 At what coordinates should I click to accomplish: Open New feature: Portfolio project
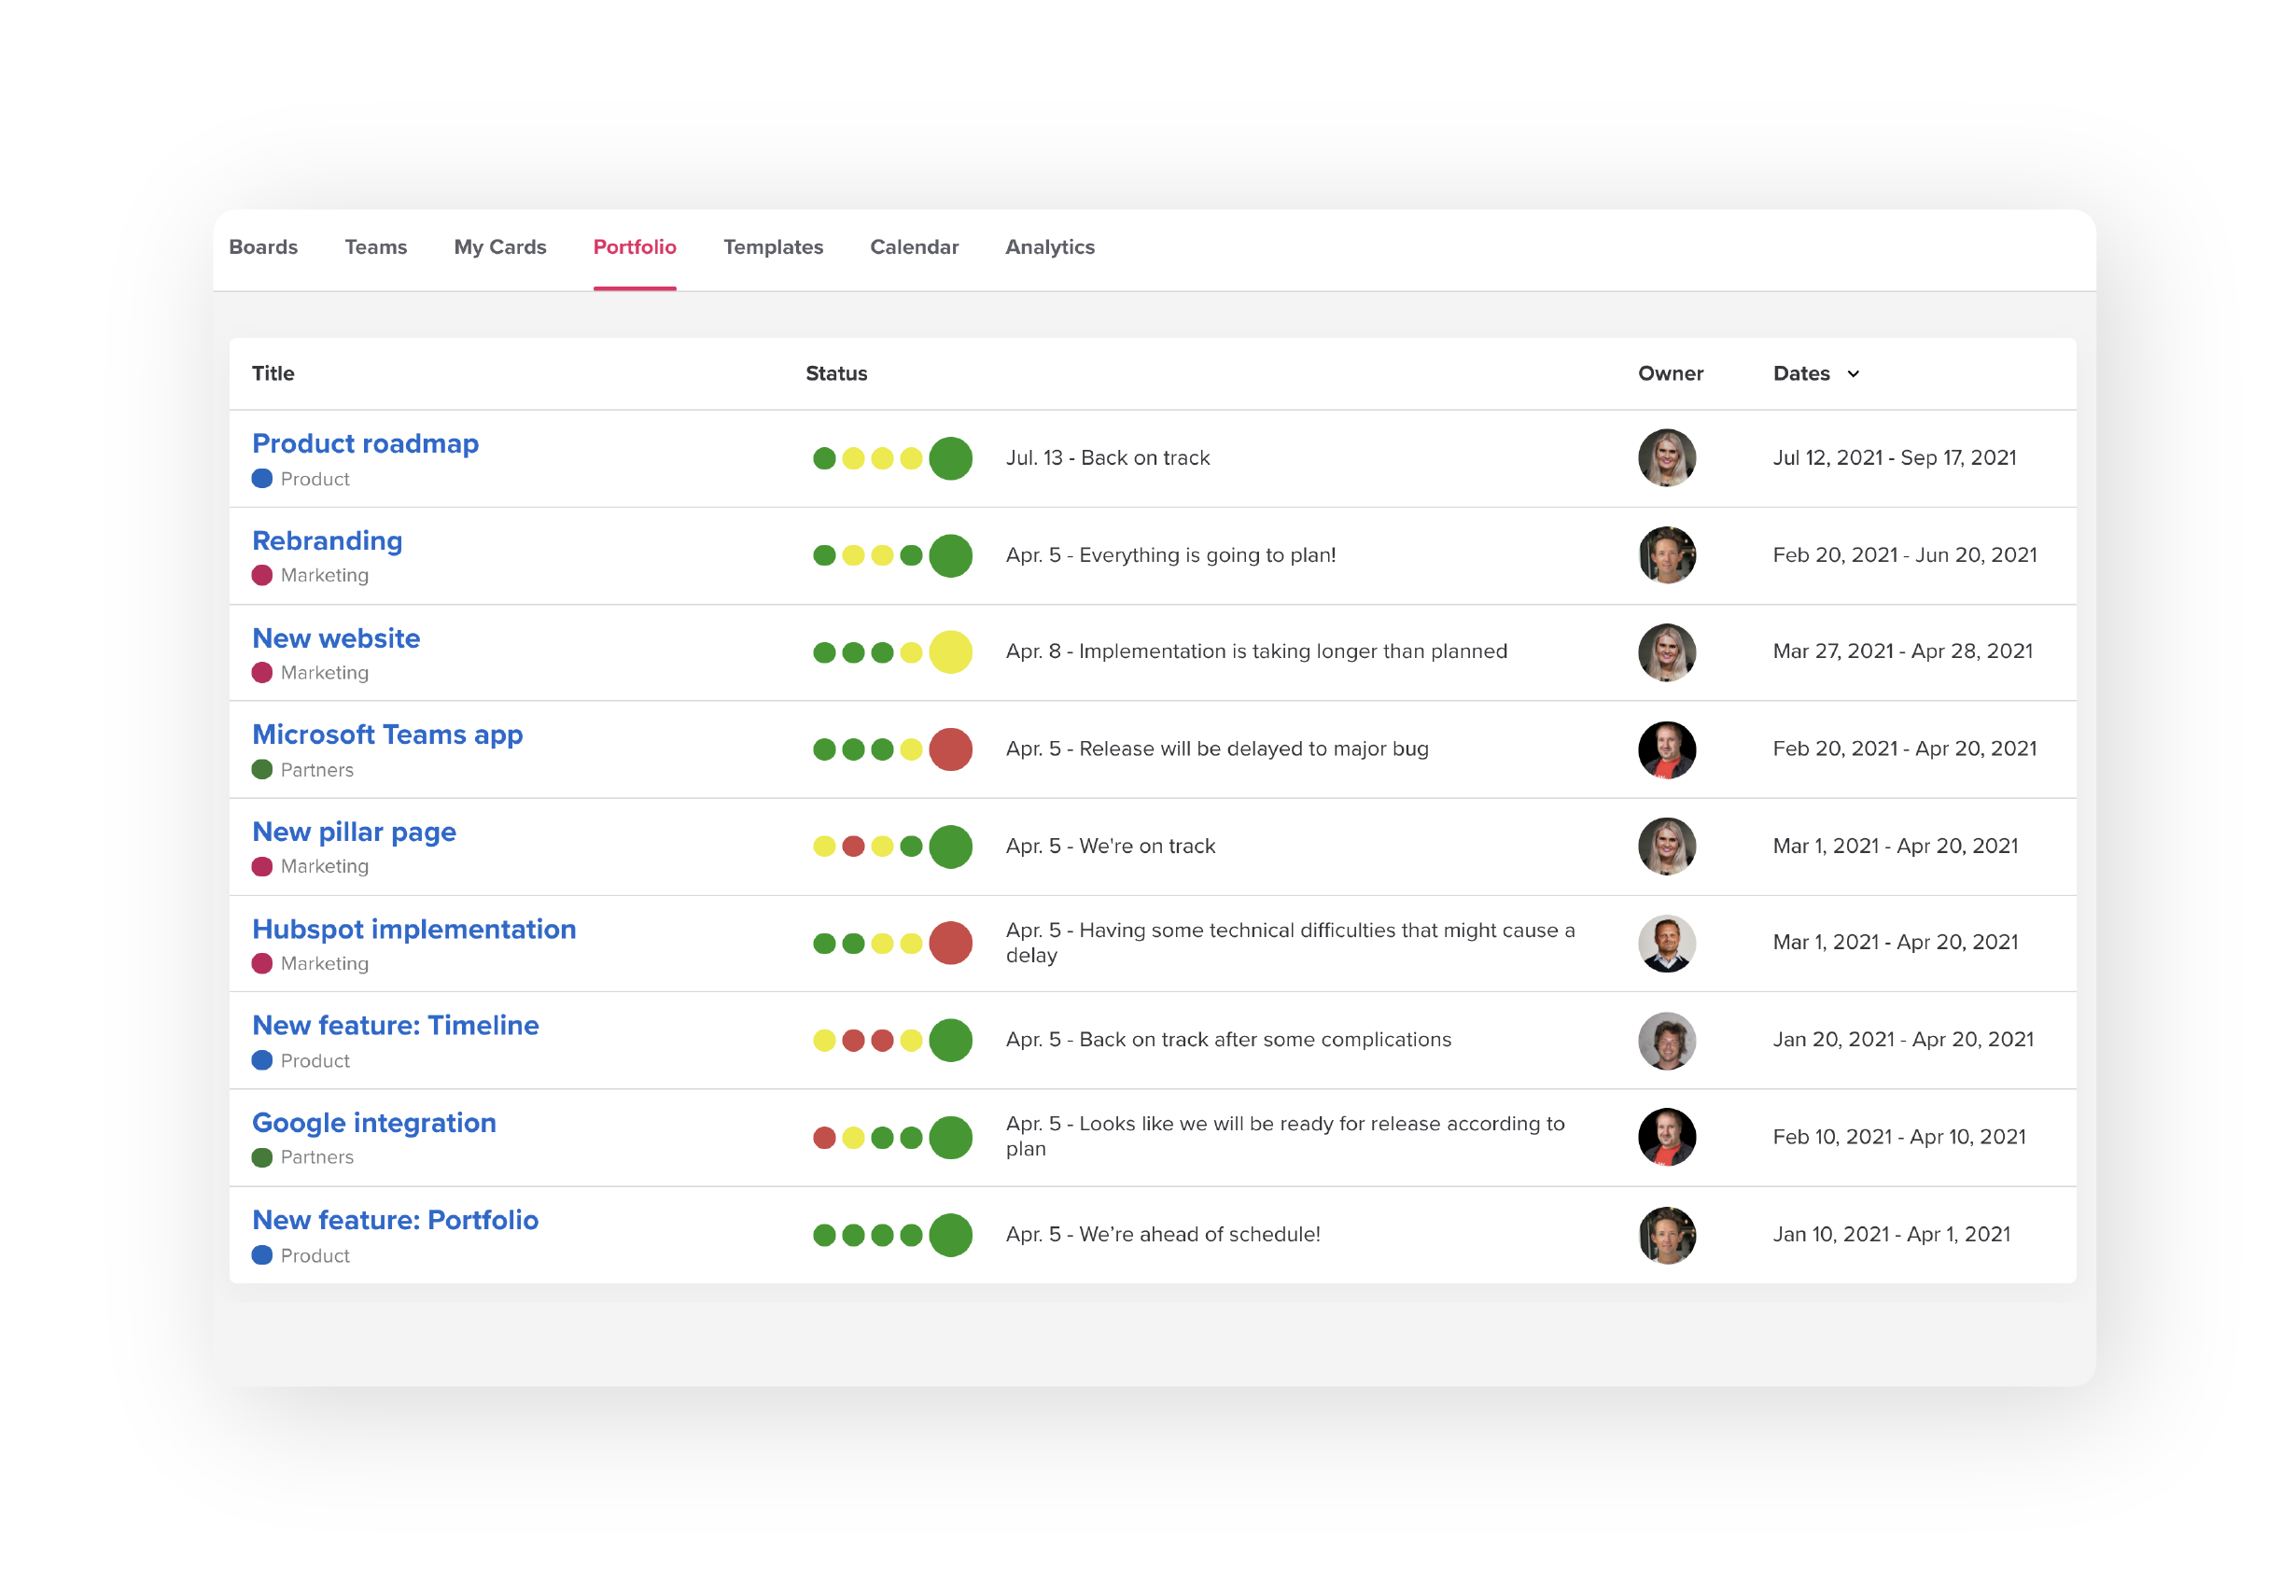coord(395,1219)
